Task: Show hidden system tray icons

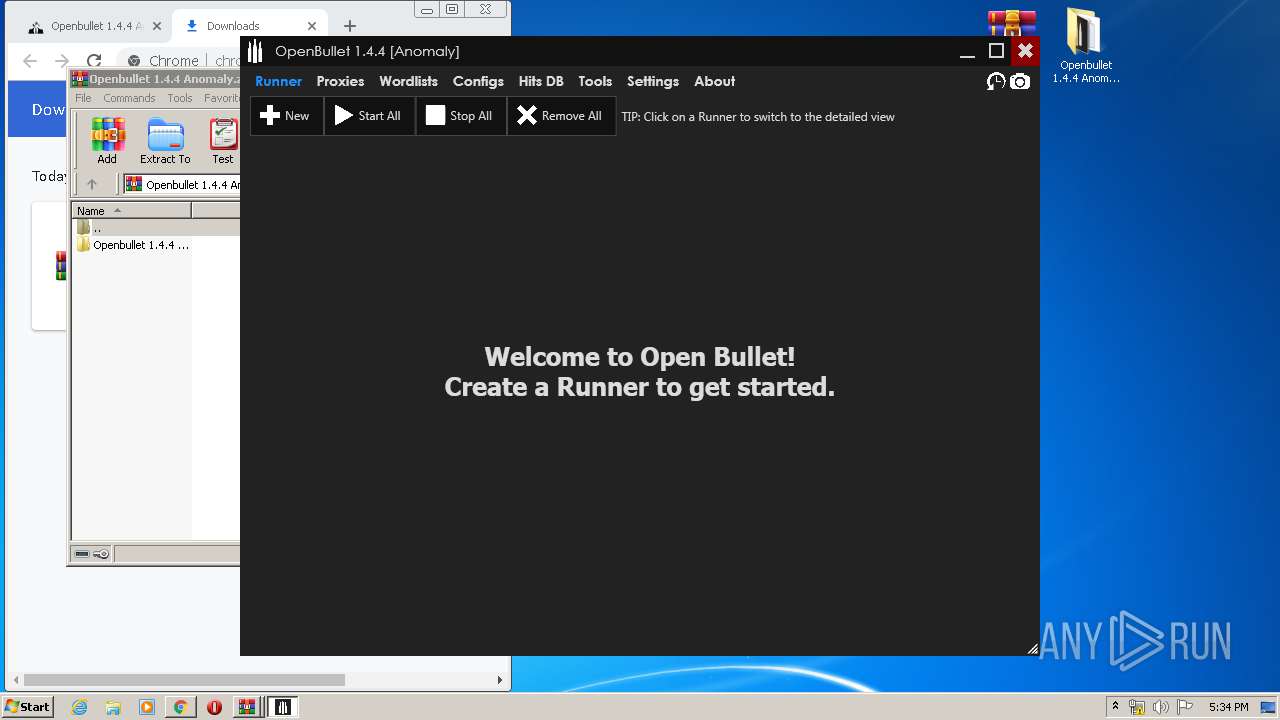Action: point(1115,707)
